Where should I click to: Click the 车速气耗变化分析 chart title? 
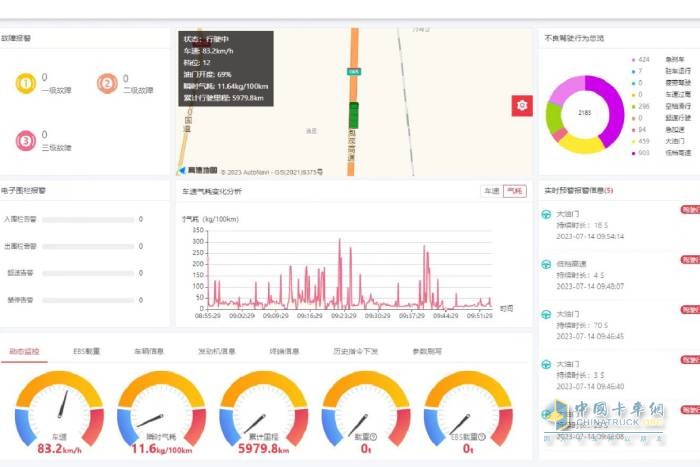[212, 192]
